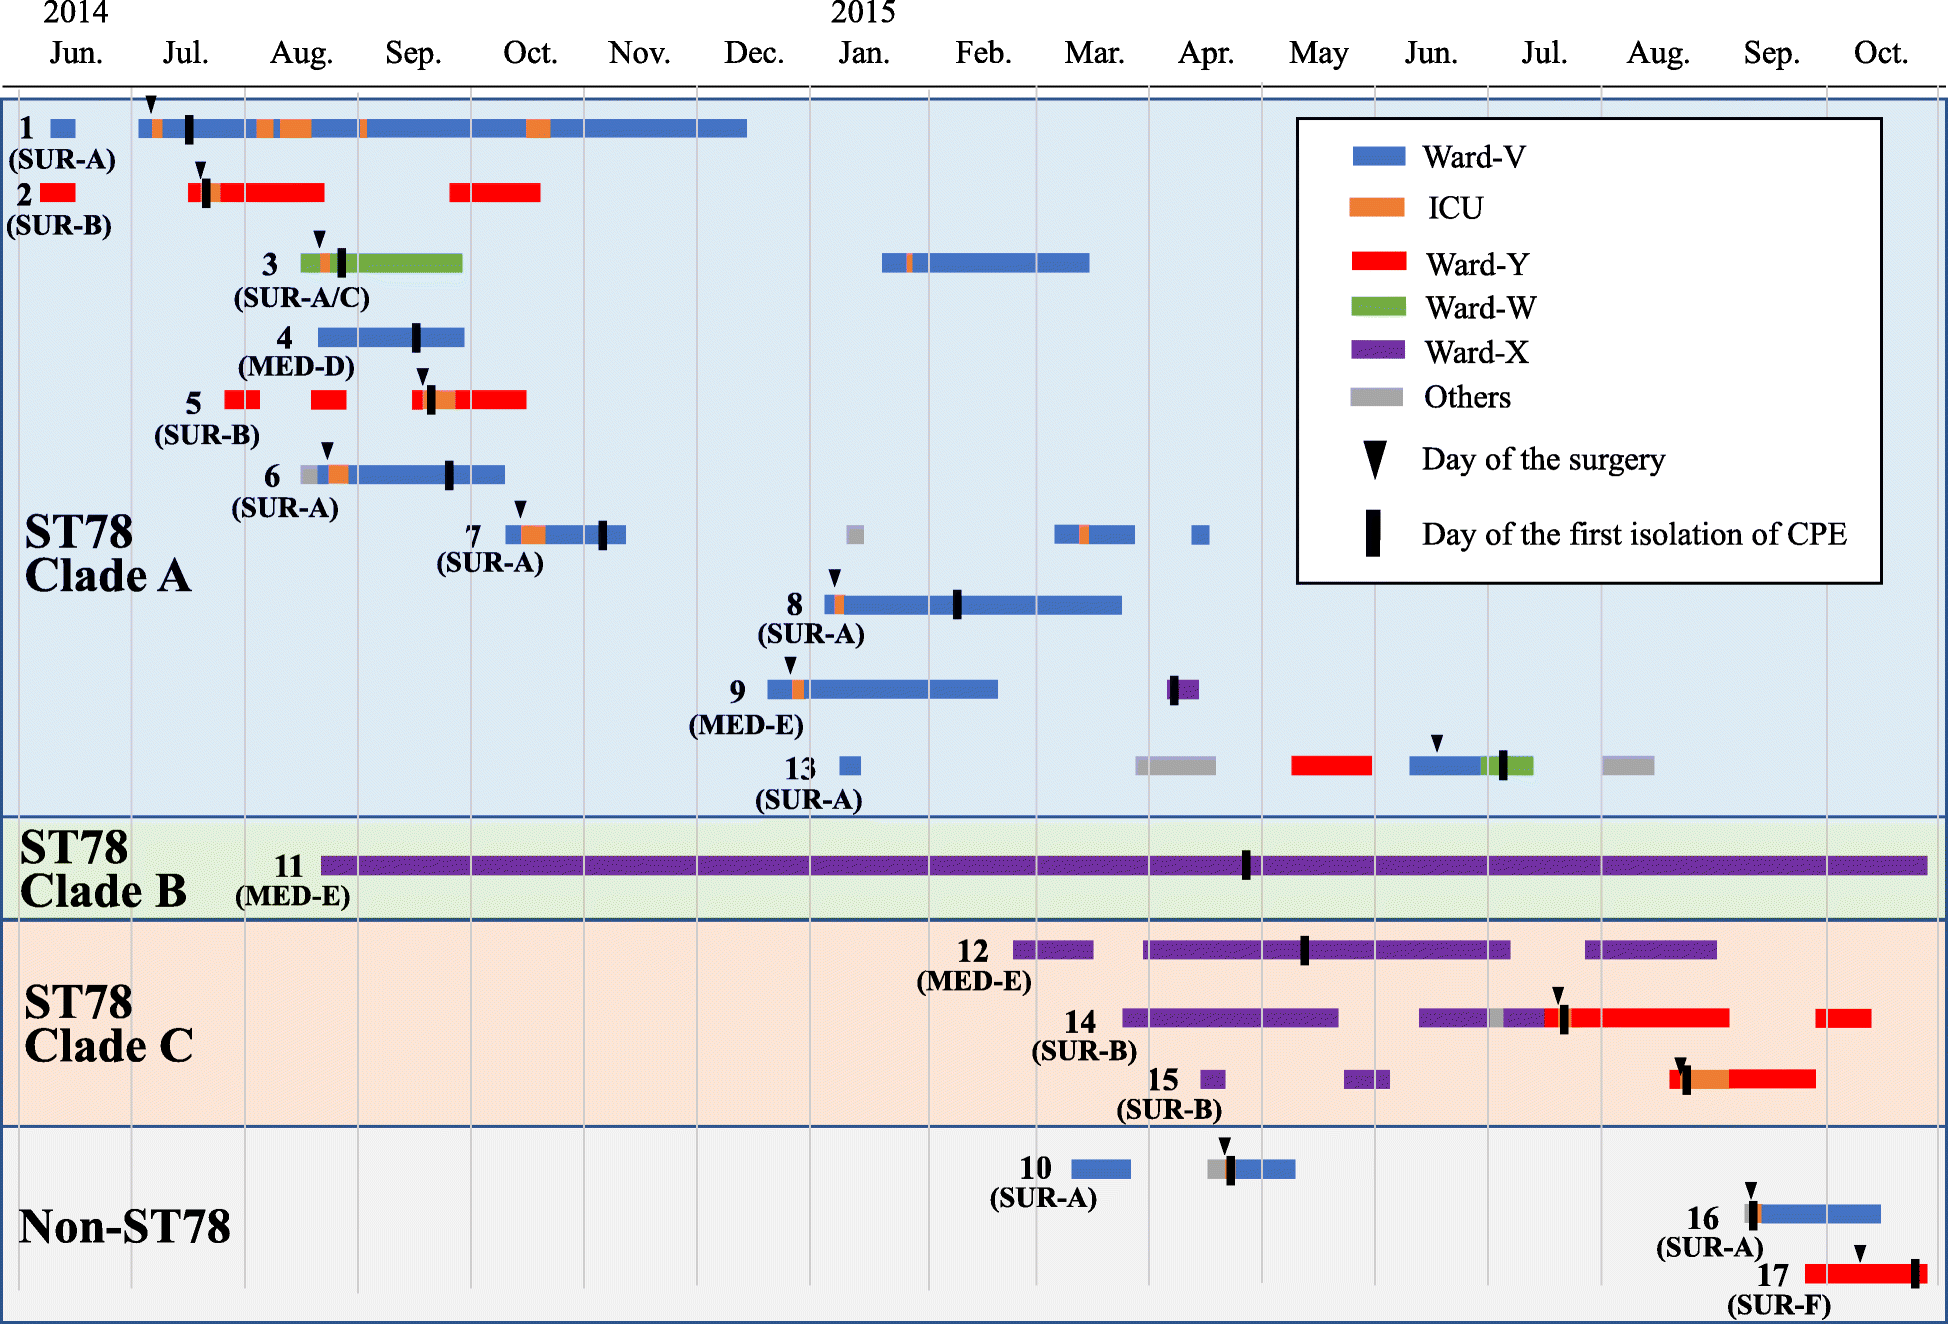Click patient 3 surgery triangle marker

[x=320, y=239]
